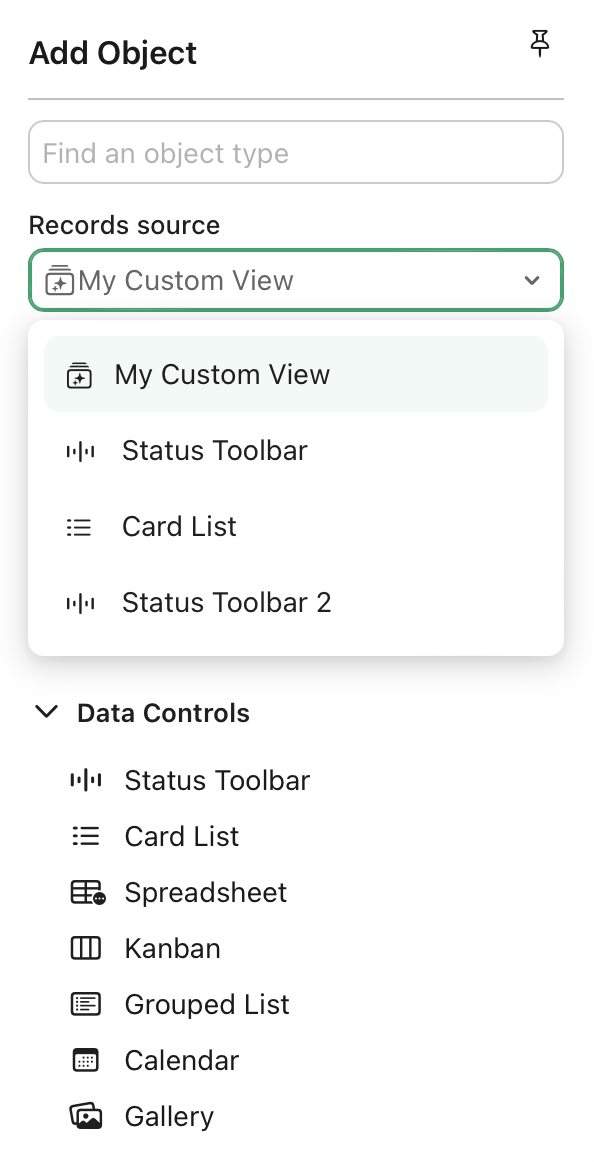This screenshot has height=1162, width=594.
Task: Click the Status Toolbar icon under Data Controls
Action: pyautogui.click(x=86, y=780)
